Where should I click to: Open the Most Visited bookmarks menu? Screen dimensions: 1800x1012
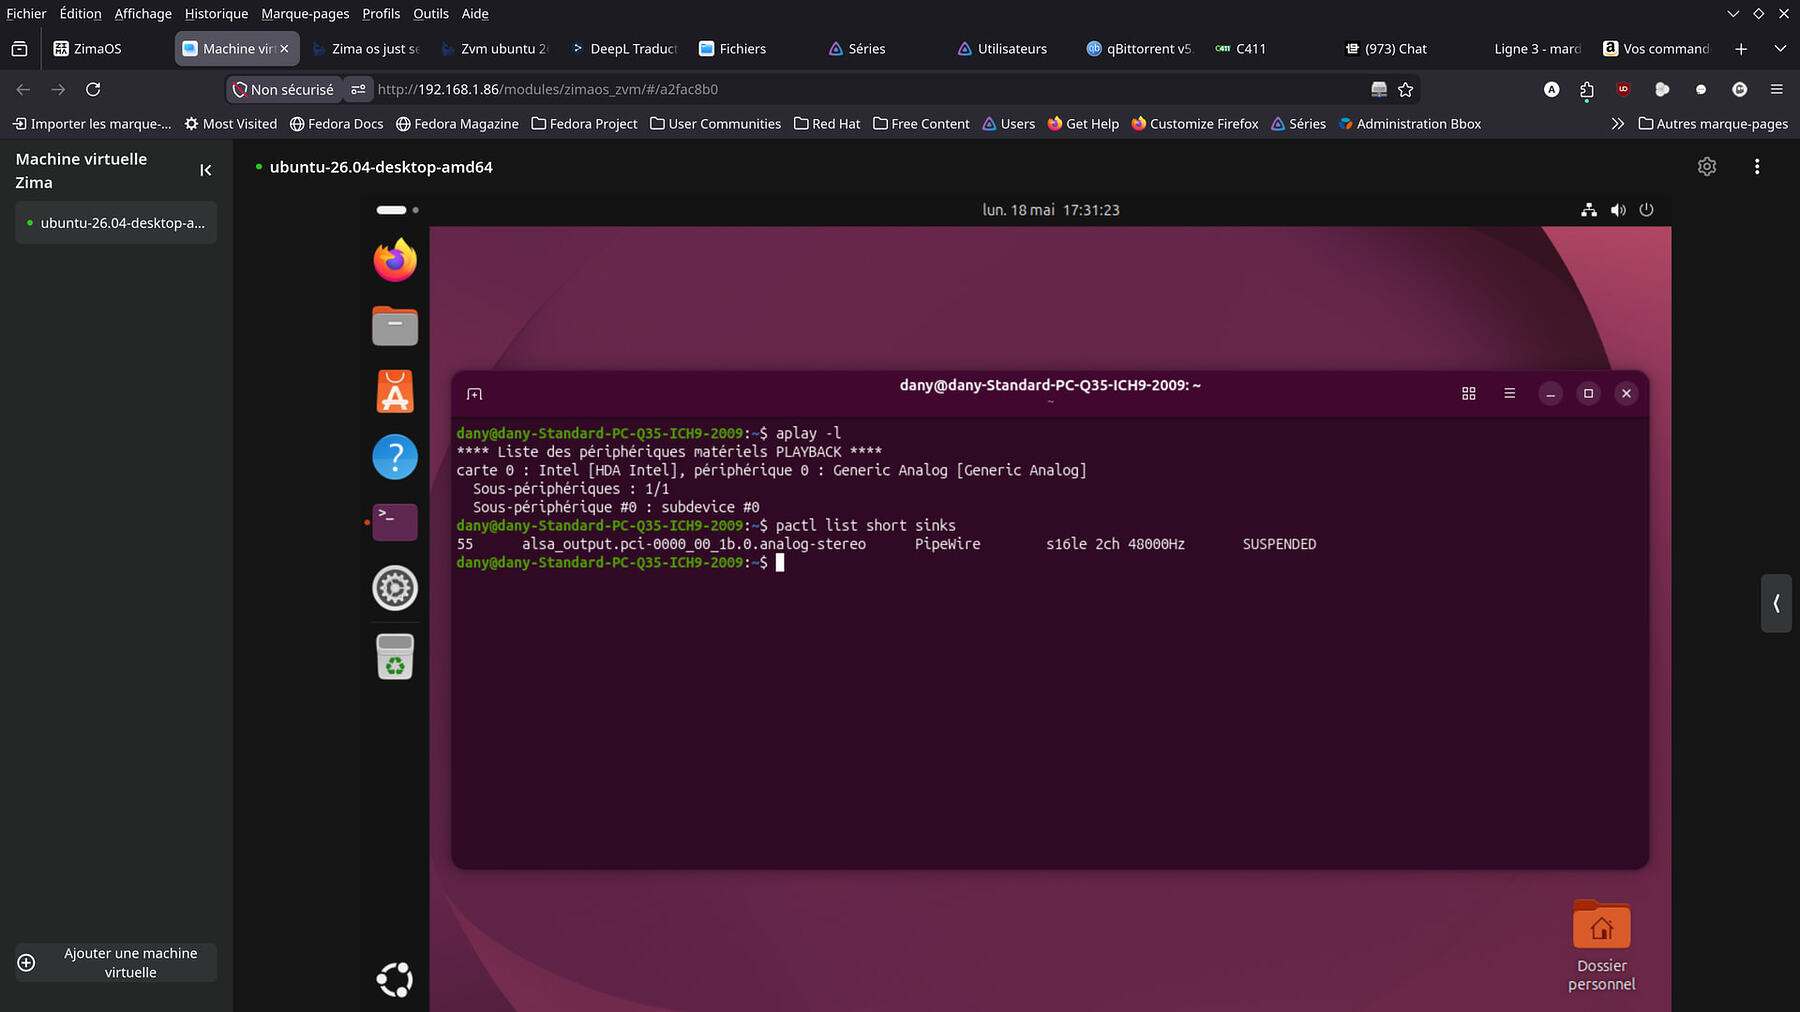tap(231, 124)
